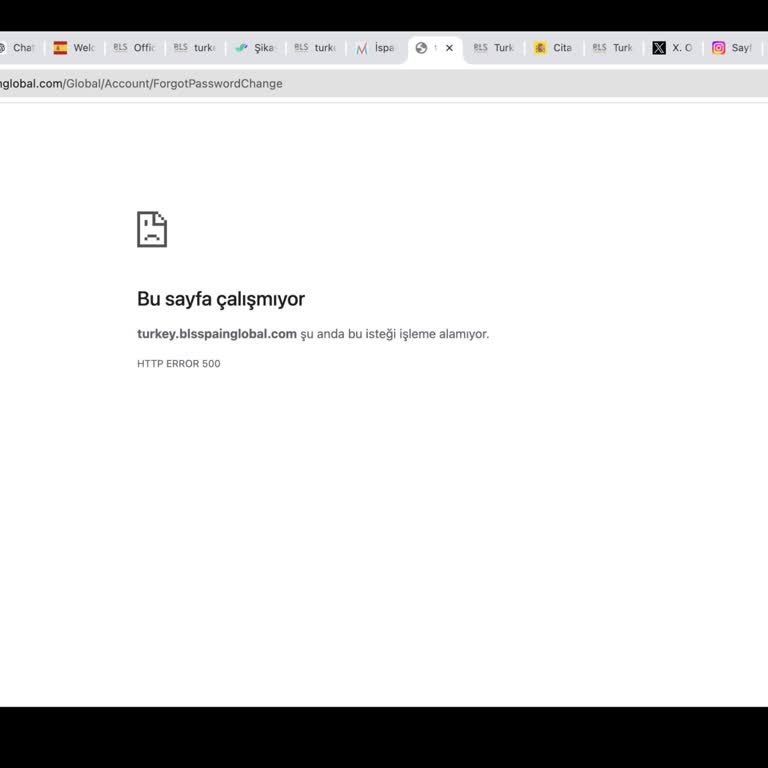Close the active error tab
This screenshot has width=768, height=768.
[x=449, y=48]
